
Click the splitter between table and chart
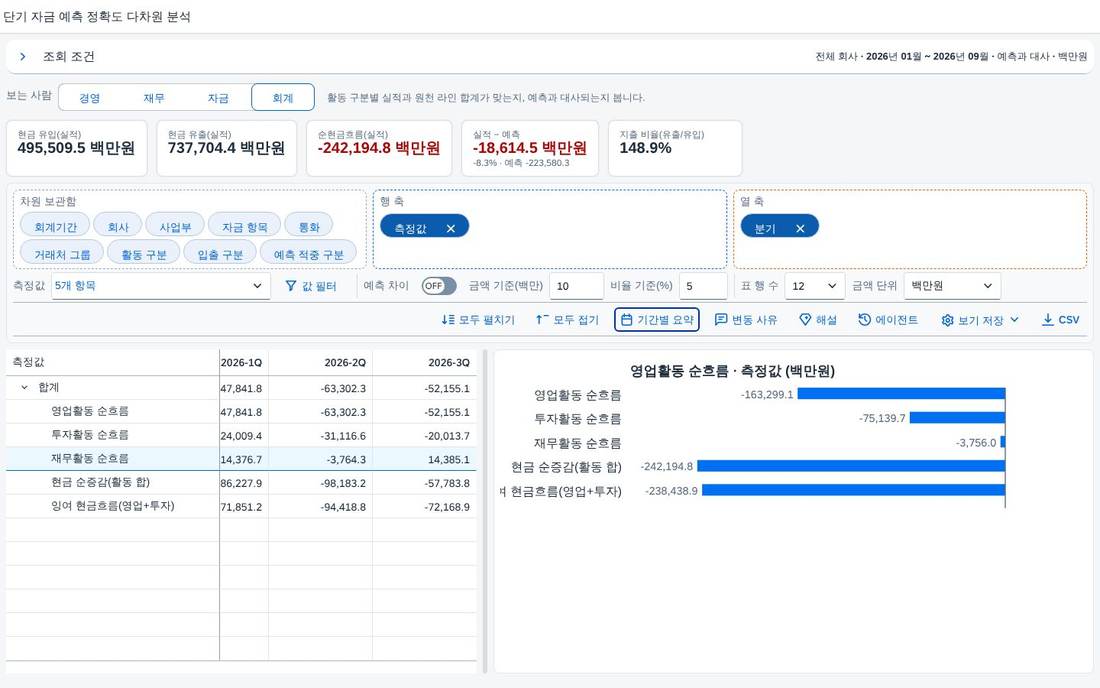(485, 512)
